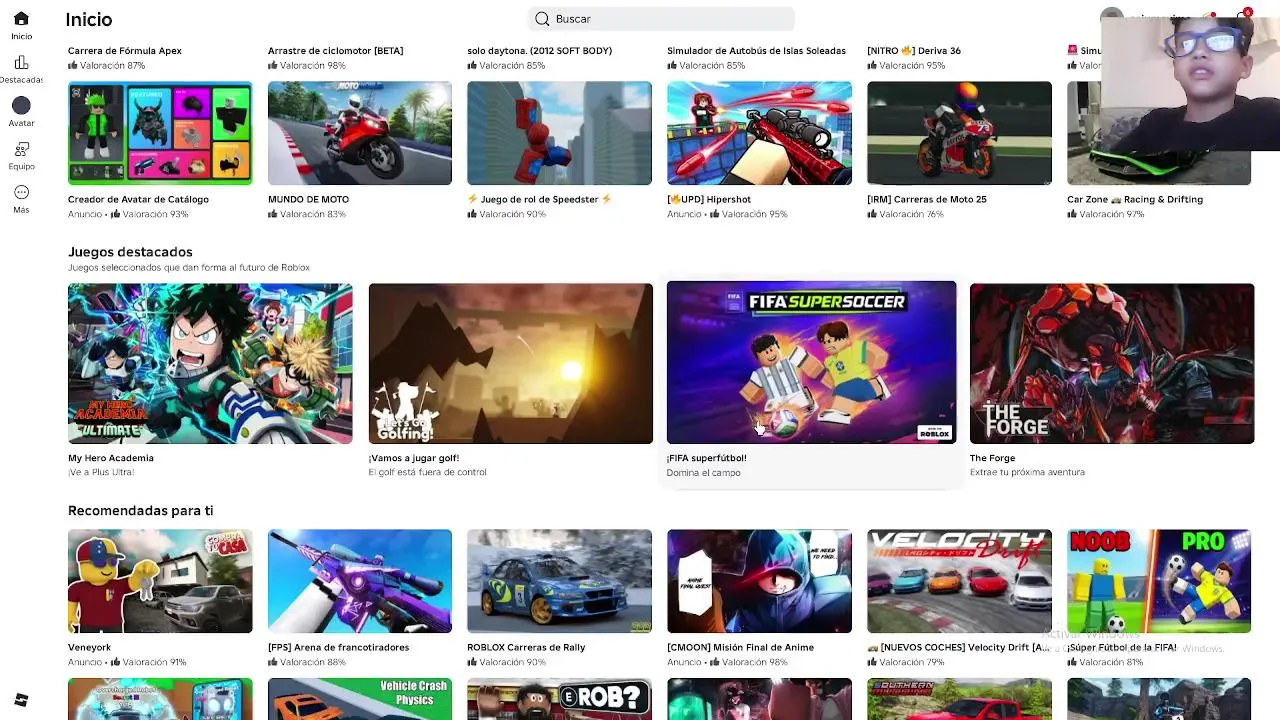
Task: Click Simulador de Autobús de Islas Soleadas title
Action: pyautogui.click(x=756, y=51)
